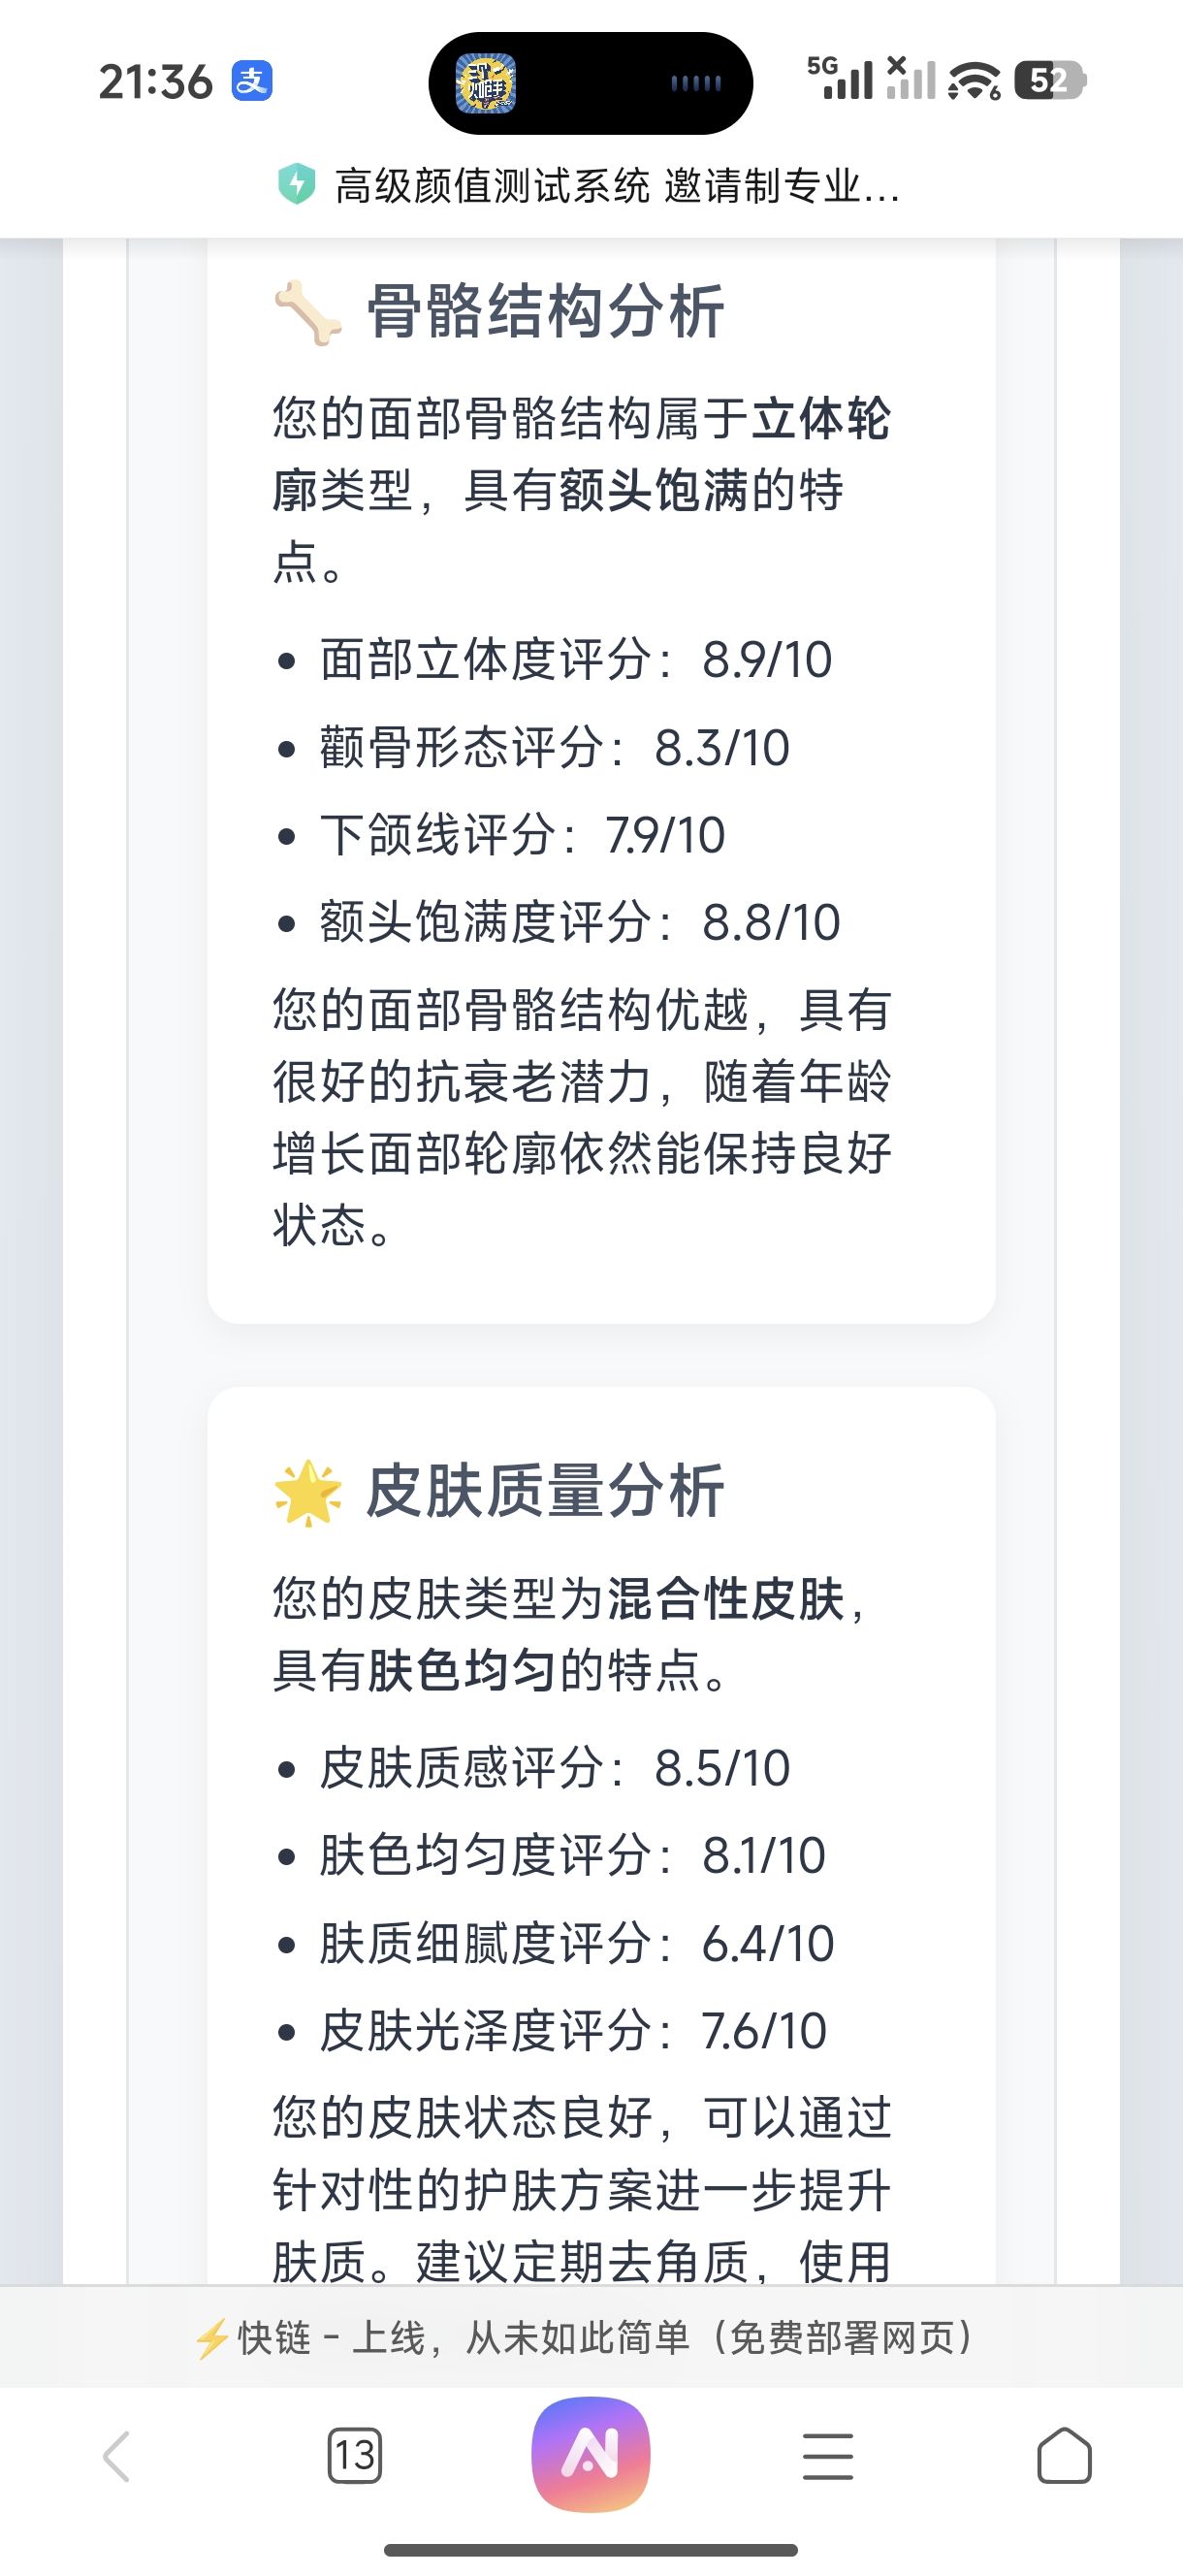Tap the 皮肤光泽度评分 7.6/10 item
The image size is (1183, 2576).
572,2031
